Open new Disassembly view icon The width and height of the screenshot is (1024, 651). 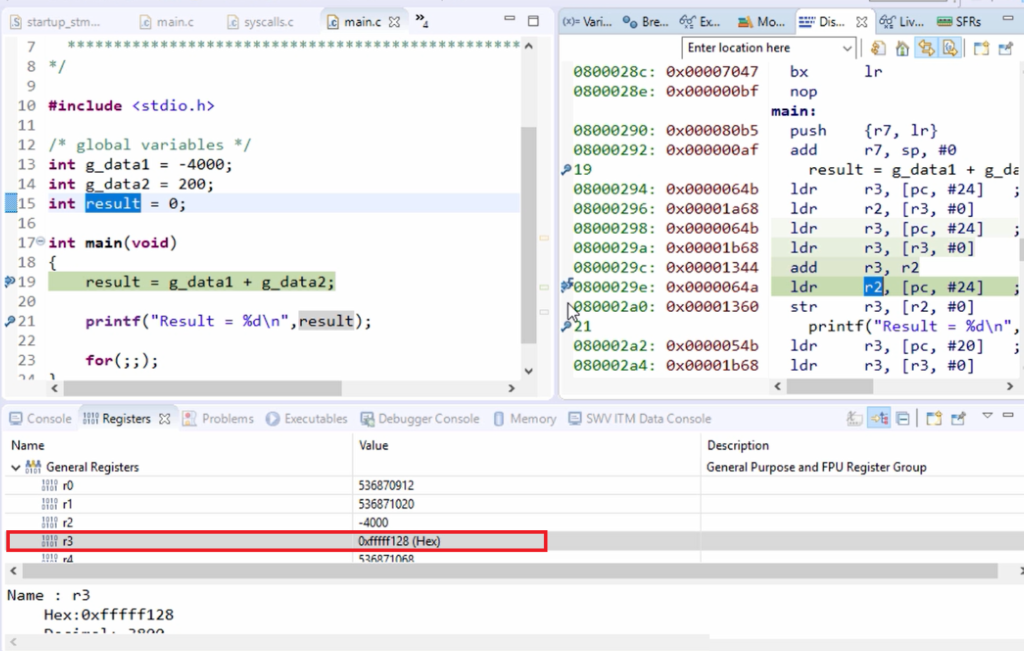981,48
